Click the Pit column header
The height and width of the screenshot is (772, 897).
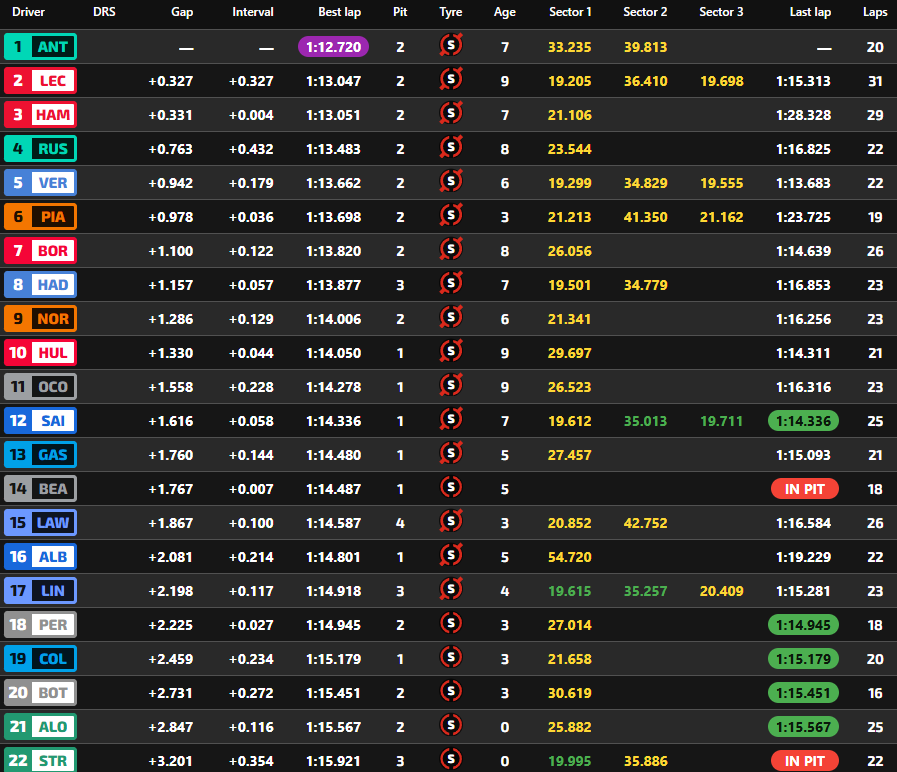click(400, 12)
